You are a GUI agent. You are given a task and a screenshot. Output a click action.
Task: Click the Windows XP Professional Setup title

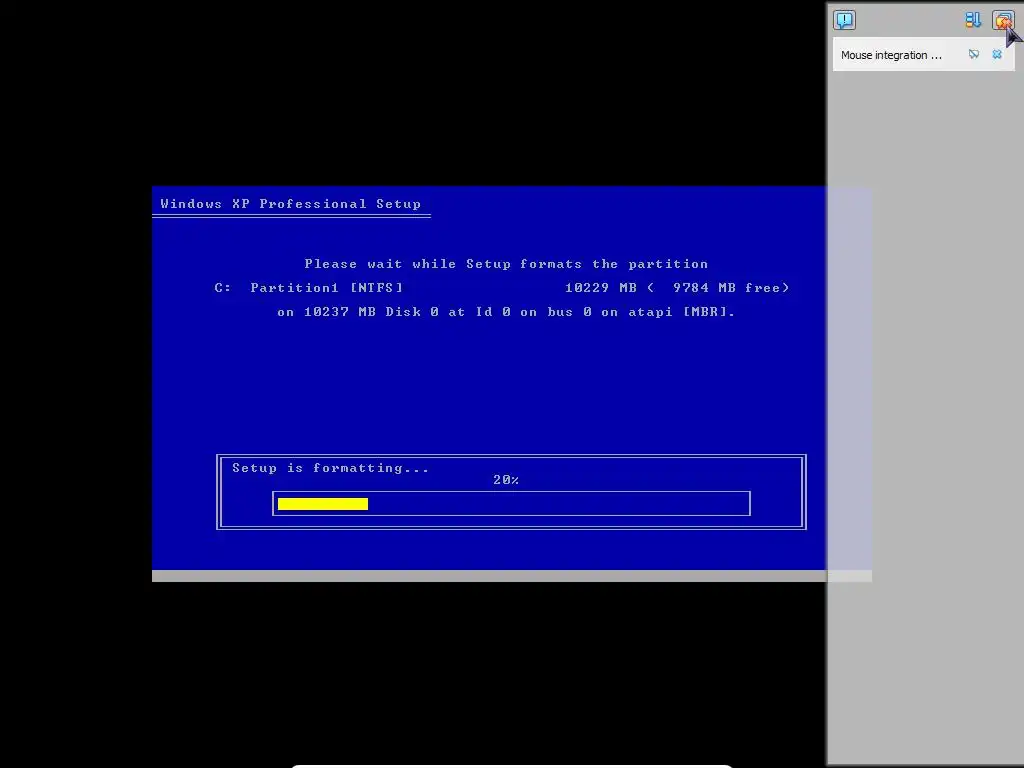(x=291, y=204)
